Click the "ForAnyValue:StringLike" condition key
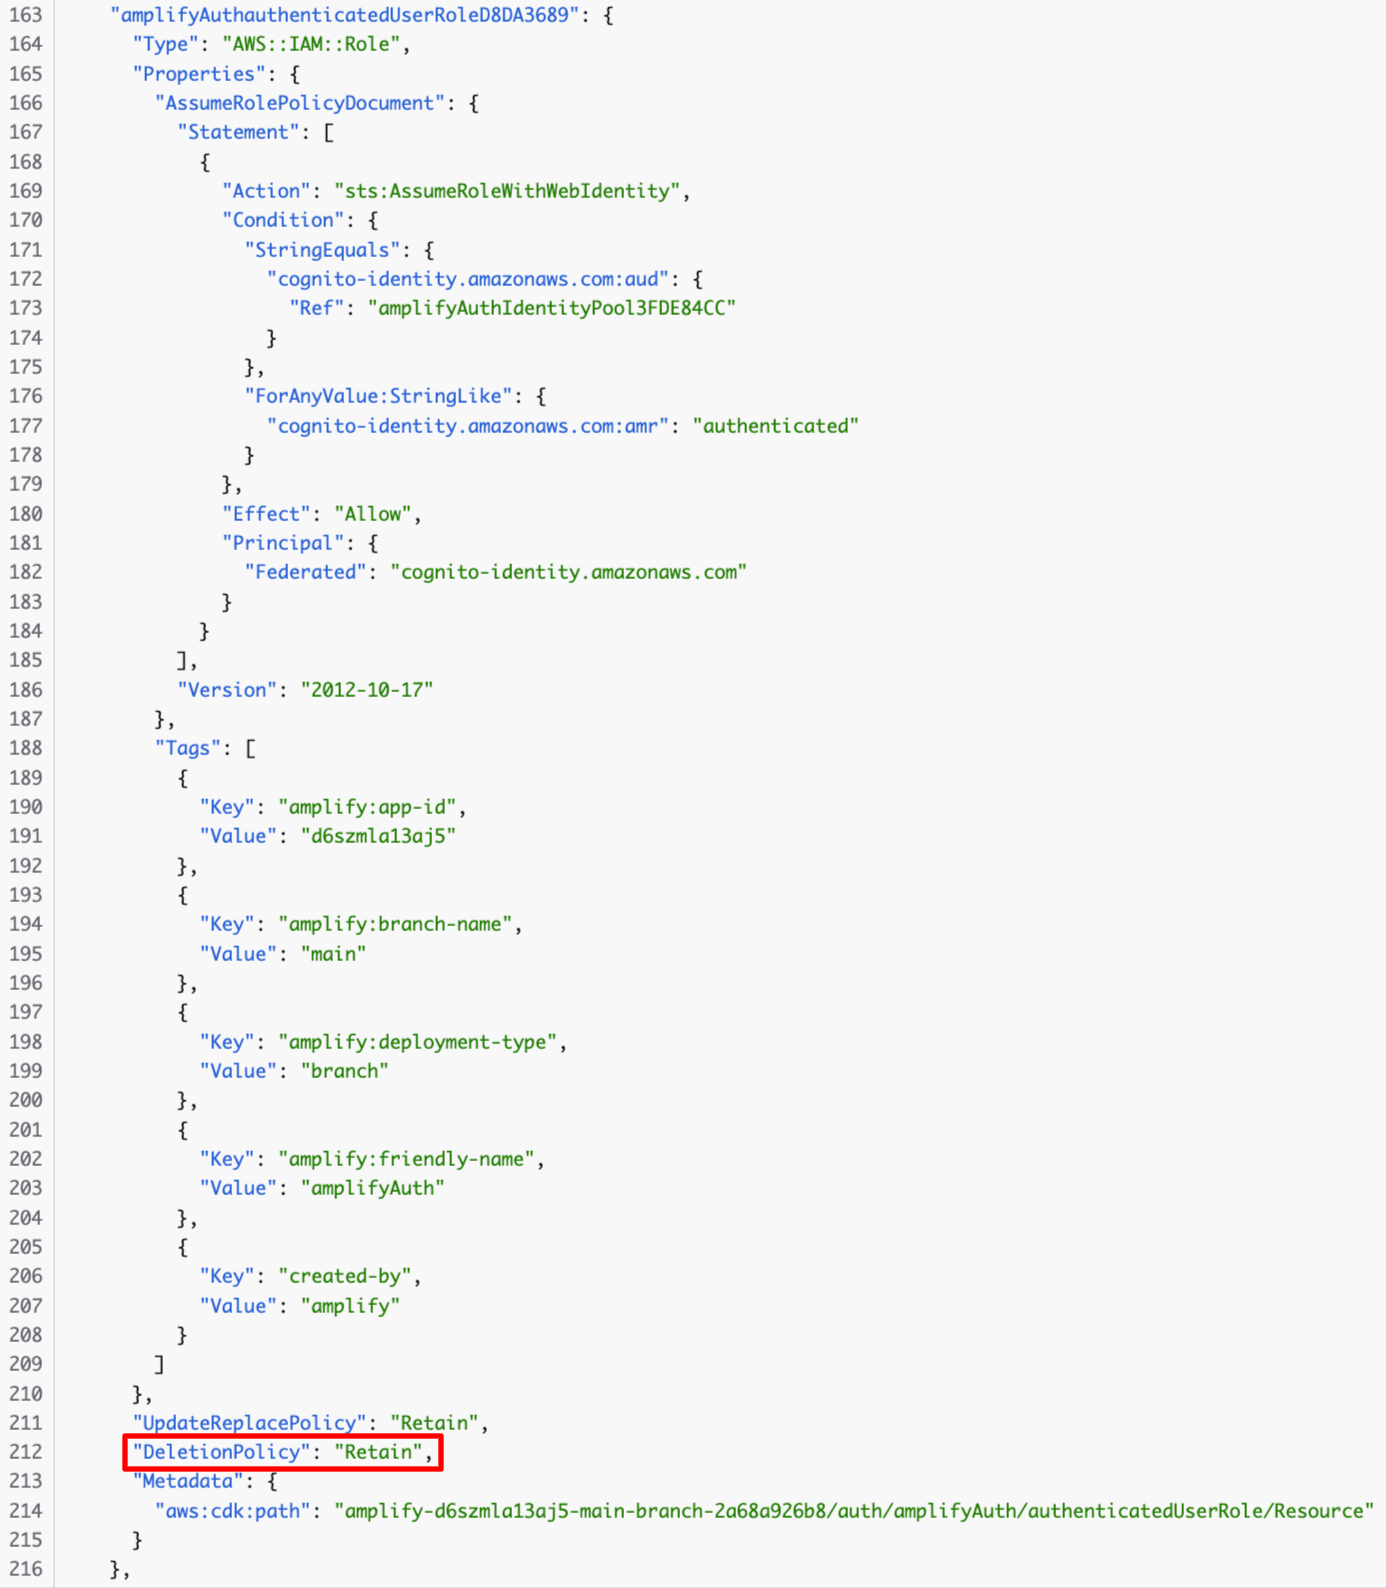1386x1588 pixels. click(x=383, y=396)
